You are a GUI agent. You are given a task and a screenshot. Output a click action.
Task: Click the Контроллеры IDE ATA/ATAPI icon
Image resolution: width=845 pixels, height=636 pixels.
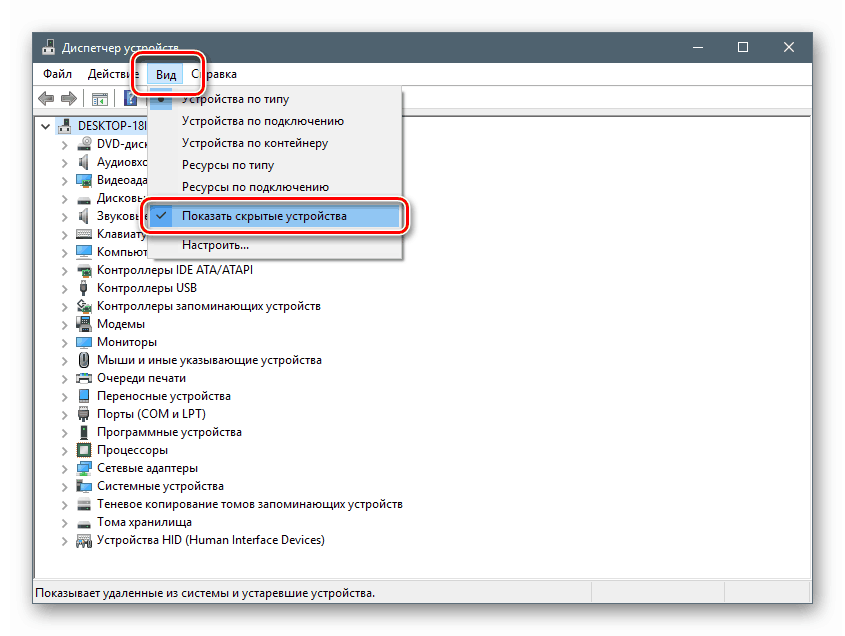pos(84,270)
